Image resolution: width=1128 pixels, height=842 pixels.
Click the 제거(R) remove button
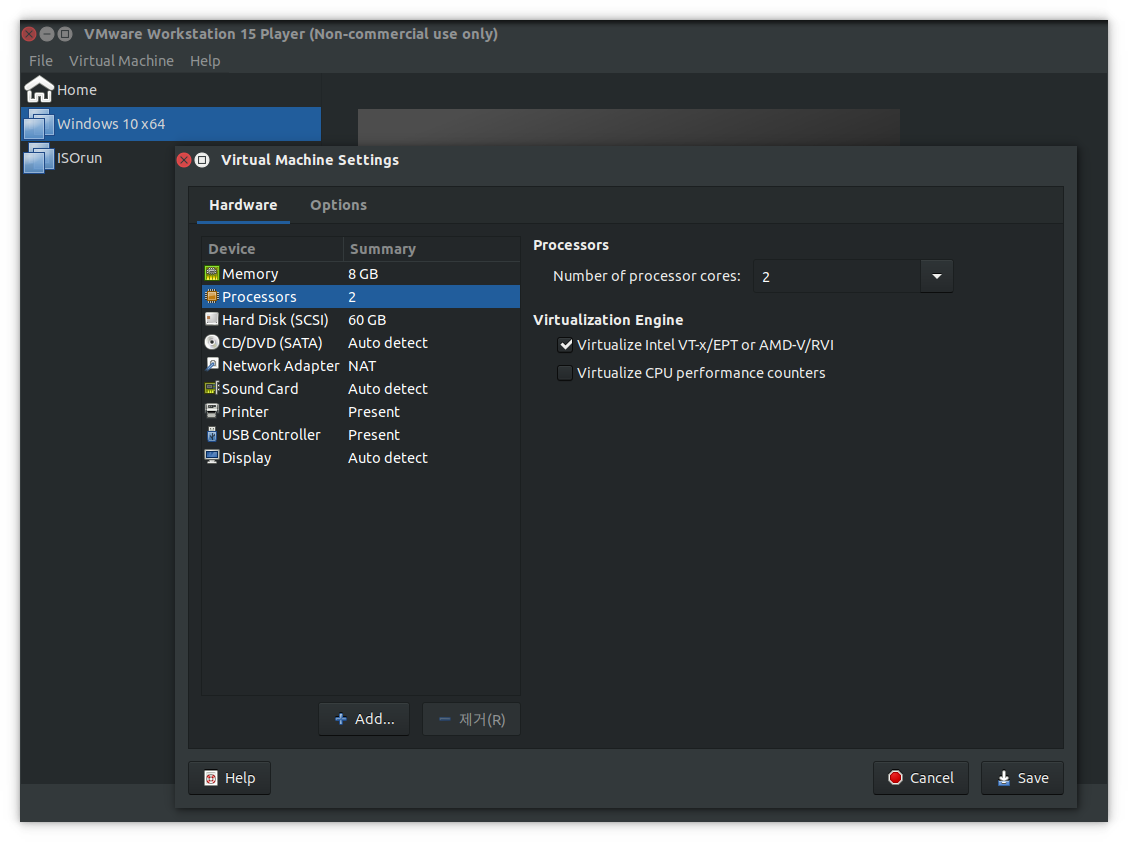(471, 719)
